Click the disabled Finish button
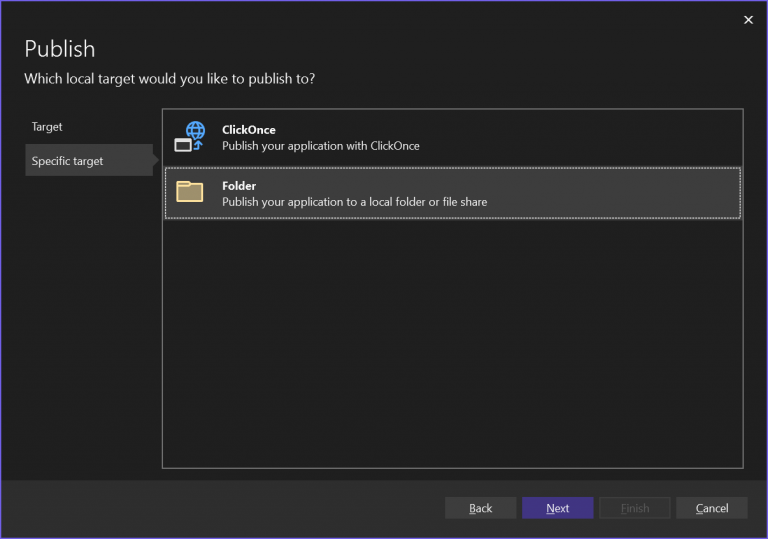Image resolution: width=768 pixels, height=539 pixels. pyautogui.click(x=635, y=508)
